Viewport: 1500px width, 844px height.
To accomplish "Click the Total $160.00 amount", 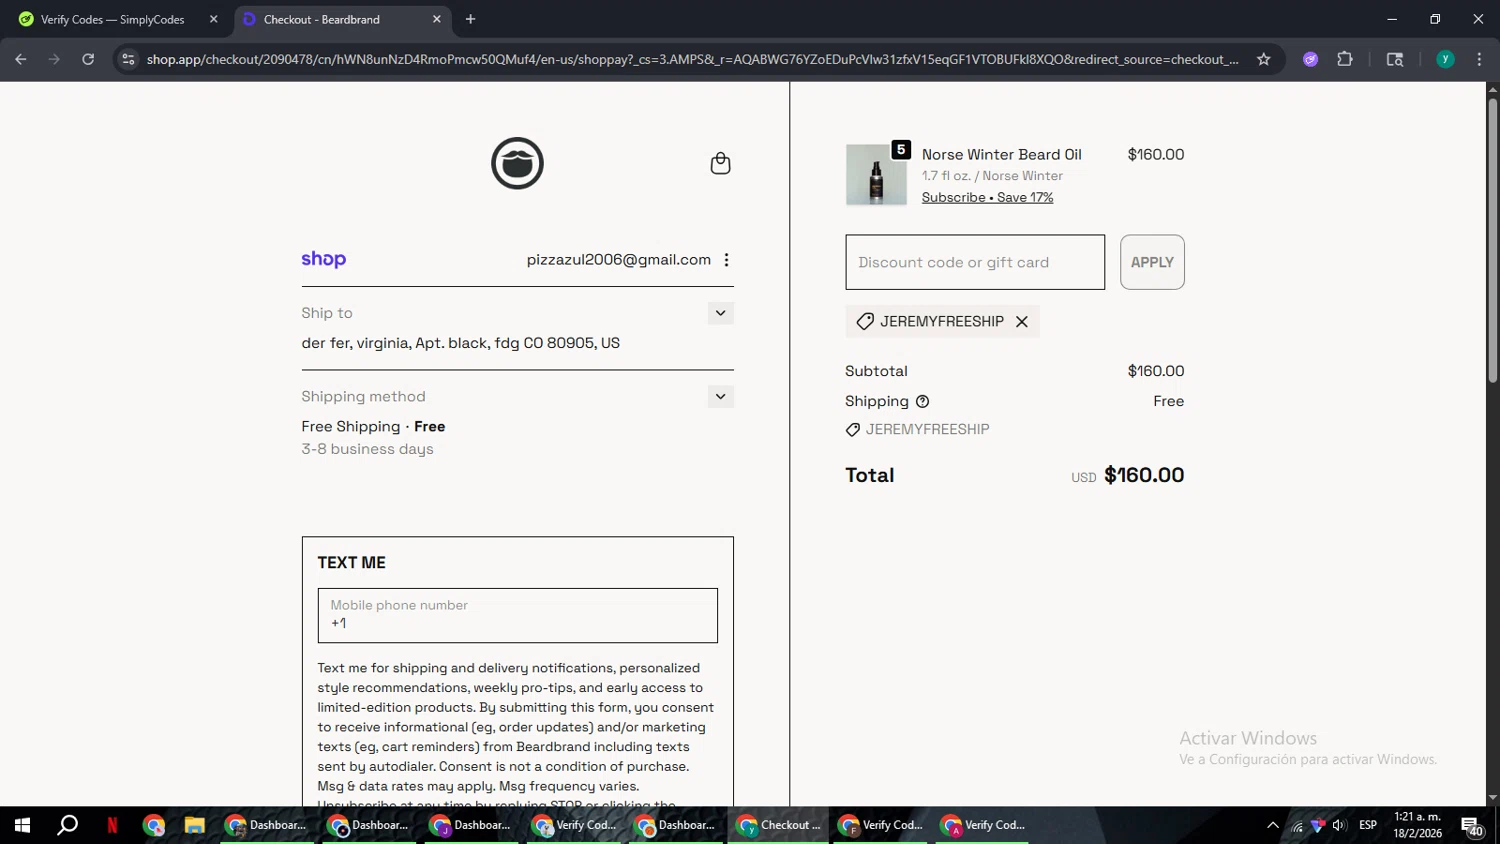I will [1144, 475].
